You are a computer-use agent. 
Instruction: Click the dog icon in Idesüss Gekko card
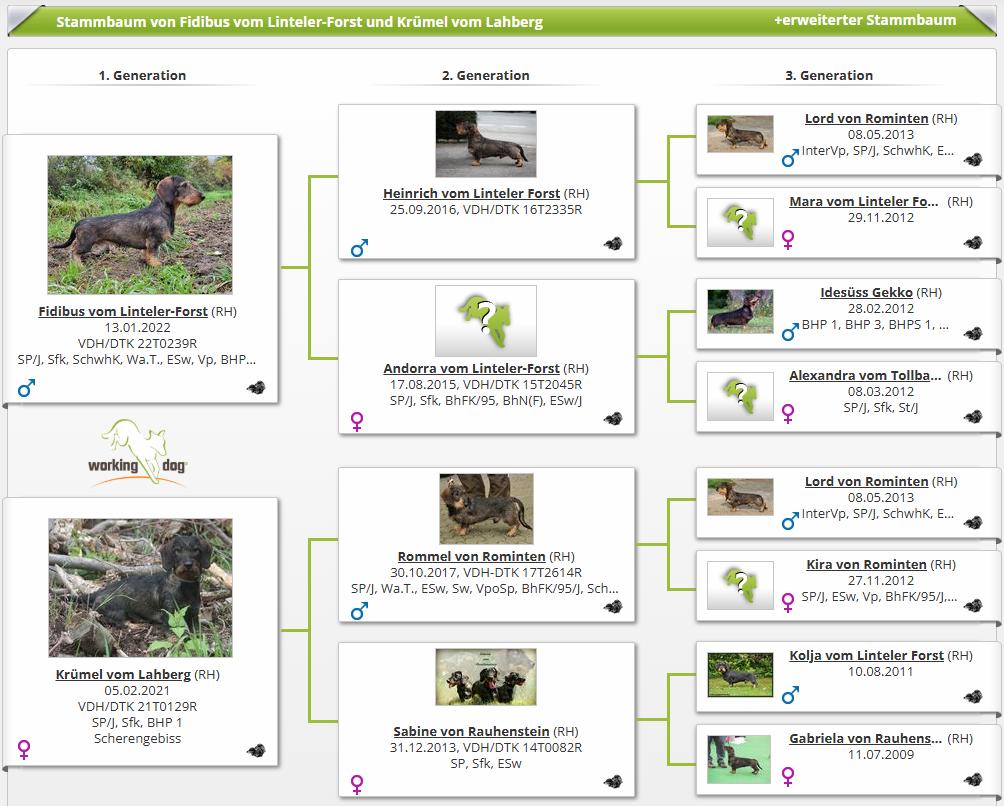[x=972, y=329]
